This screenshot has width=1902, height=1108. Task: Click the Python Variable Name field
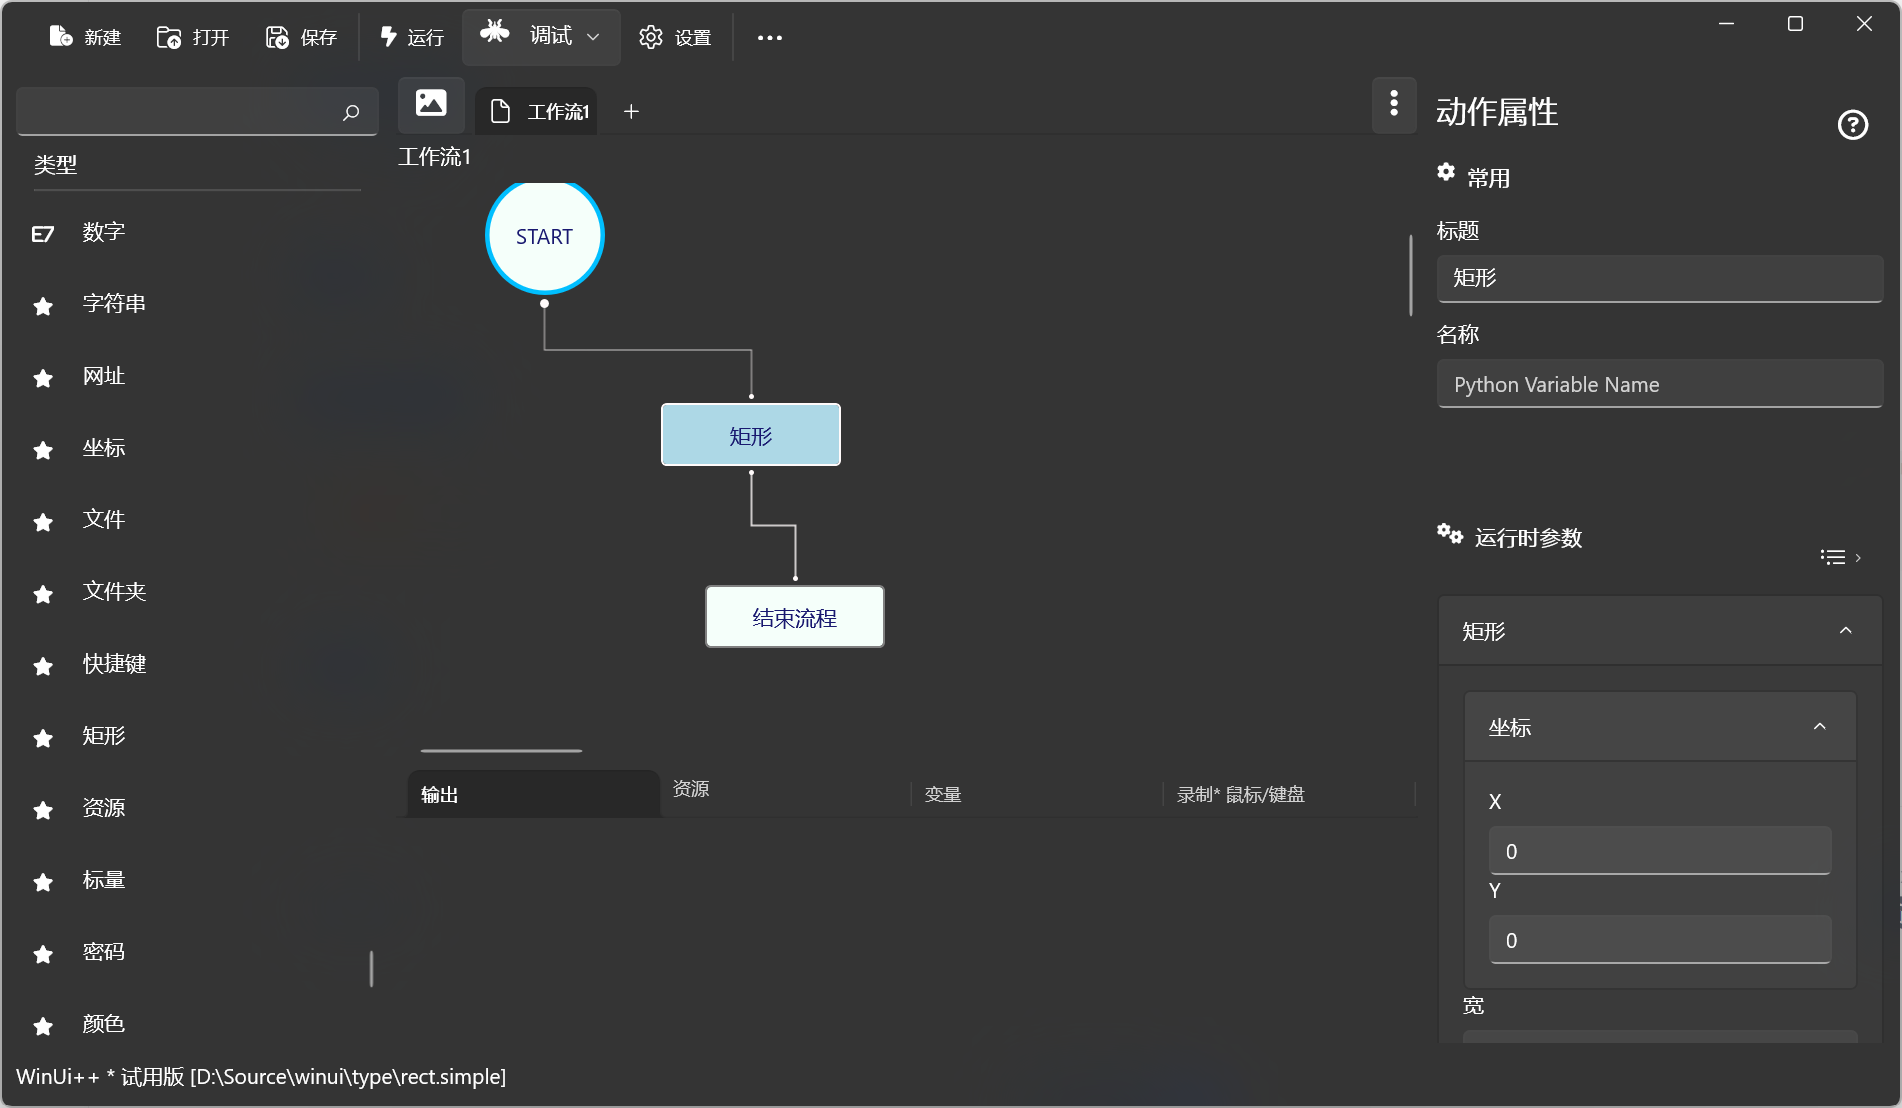tap(1659, 385)
